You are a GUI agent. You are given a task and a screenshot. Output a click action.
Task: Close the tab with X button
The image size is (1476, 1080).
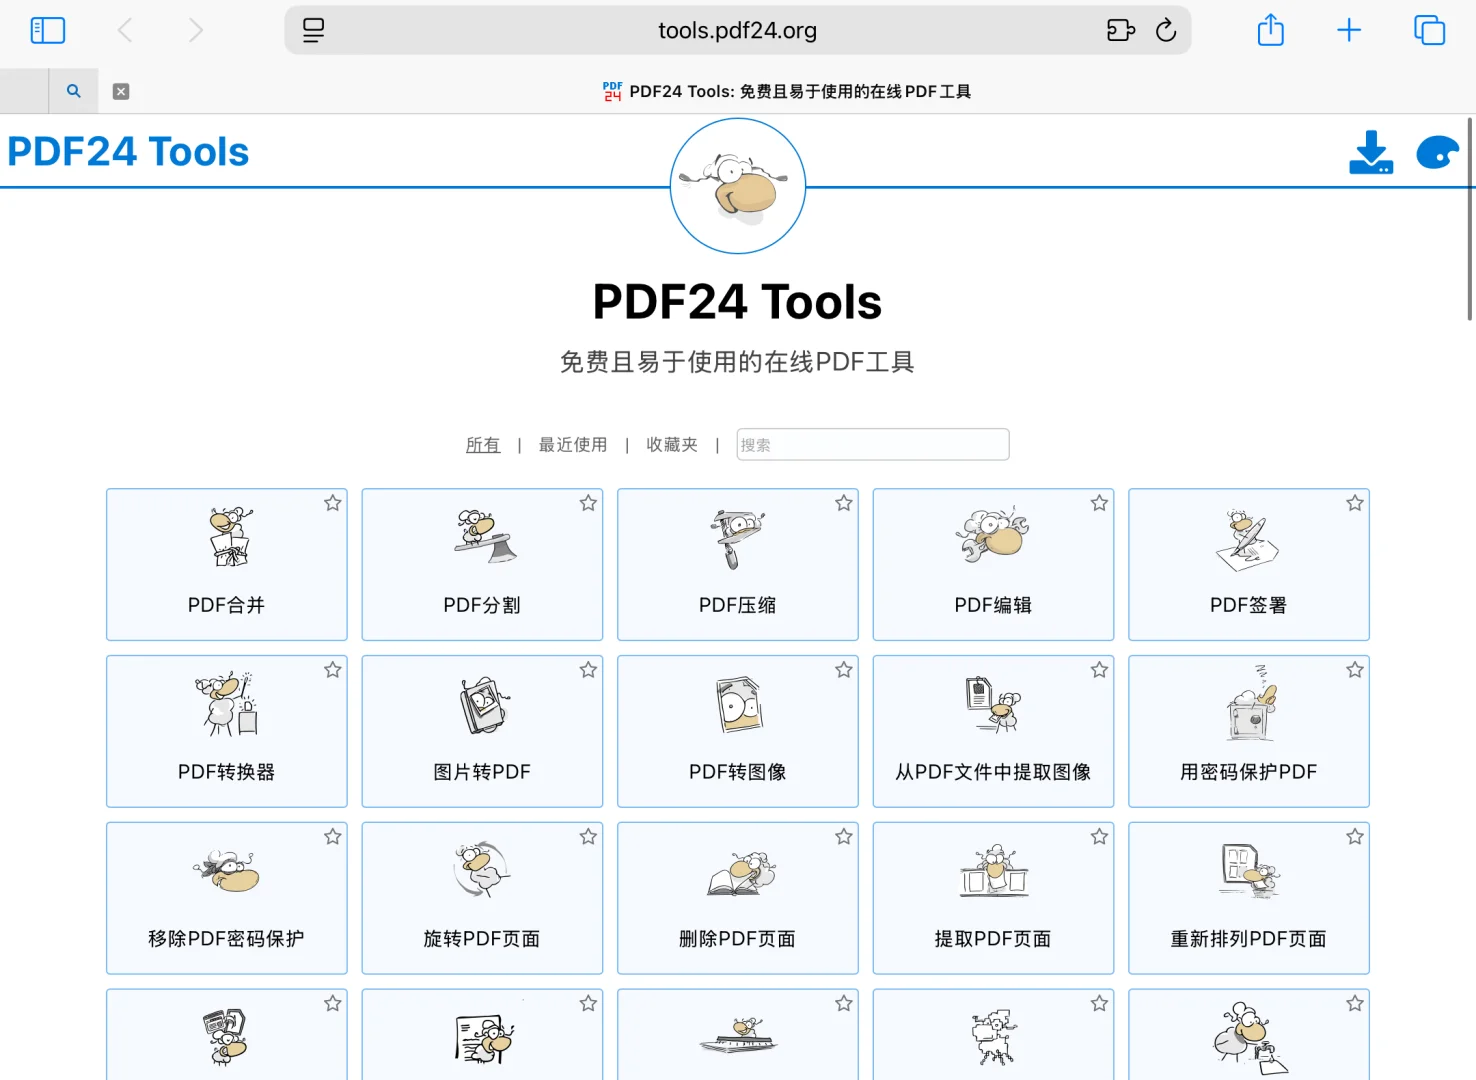click(121, 91)
